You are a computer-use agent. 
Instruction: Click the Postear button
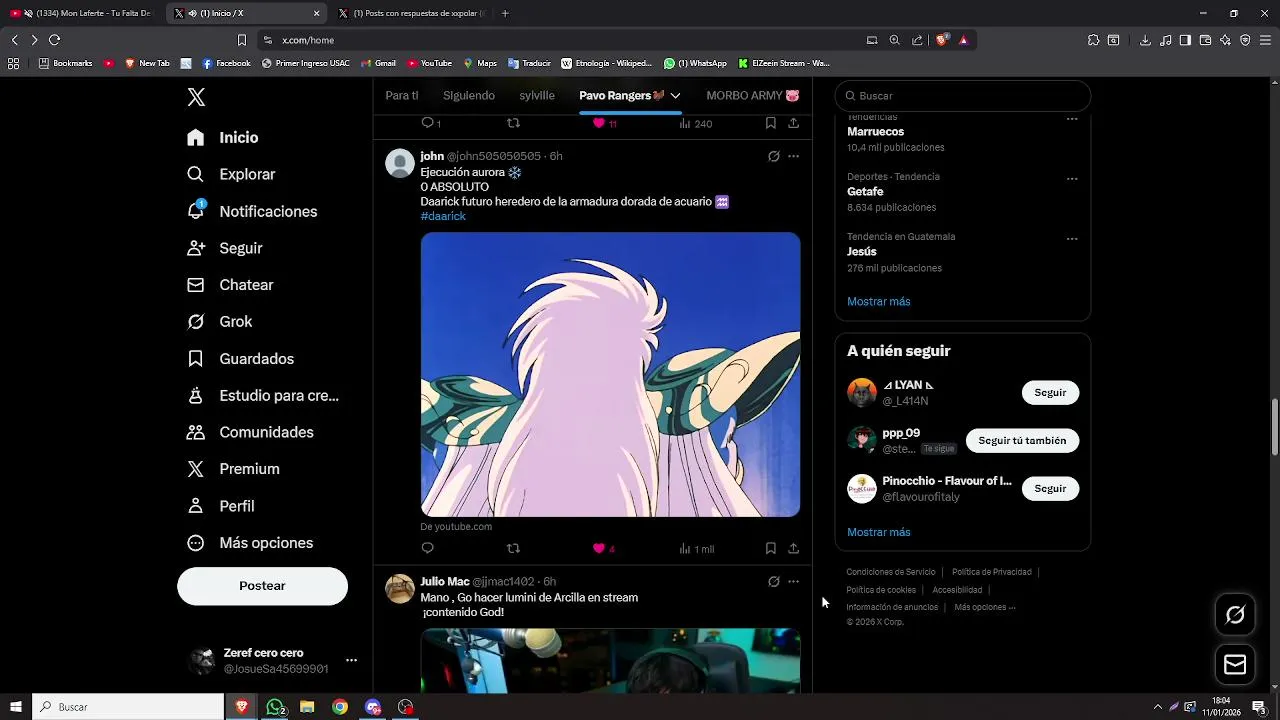pos(262,586)
